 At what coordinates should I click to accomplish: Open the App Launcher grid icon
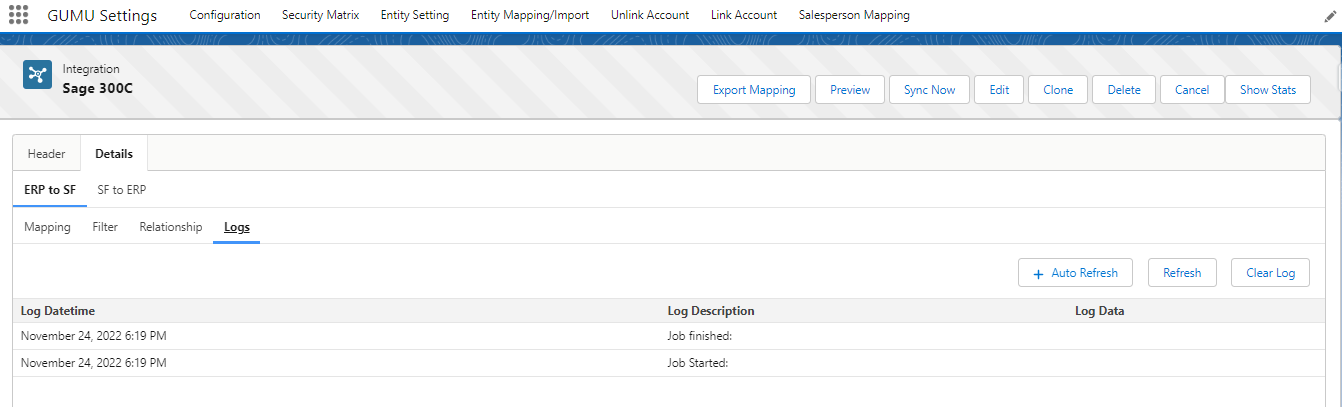18,15
